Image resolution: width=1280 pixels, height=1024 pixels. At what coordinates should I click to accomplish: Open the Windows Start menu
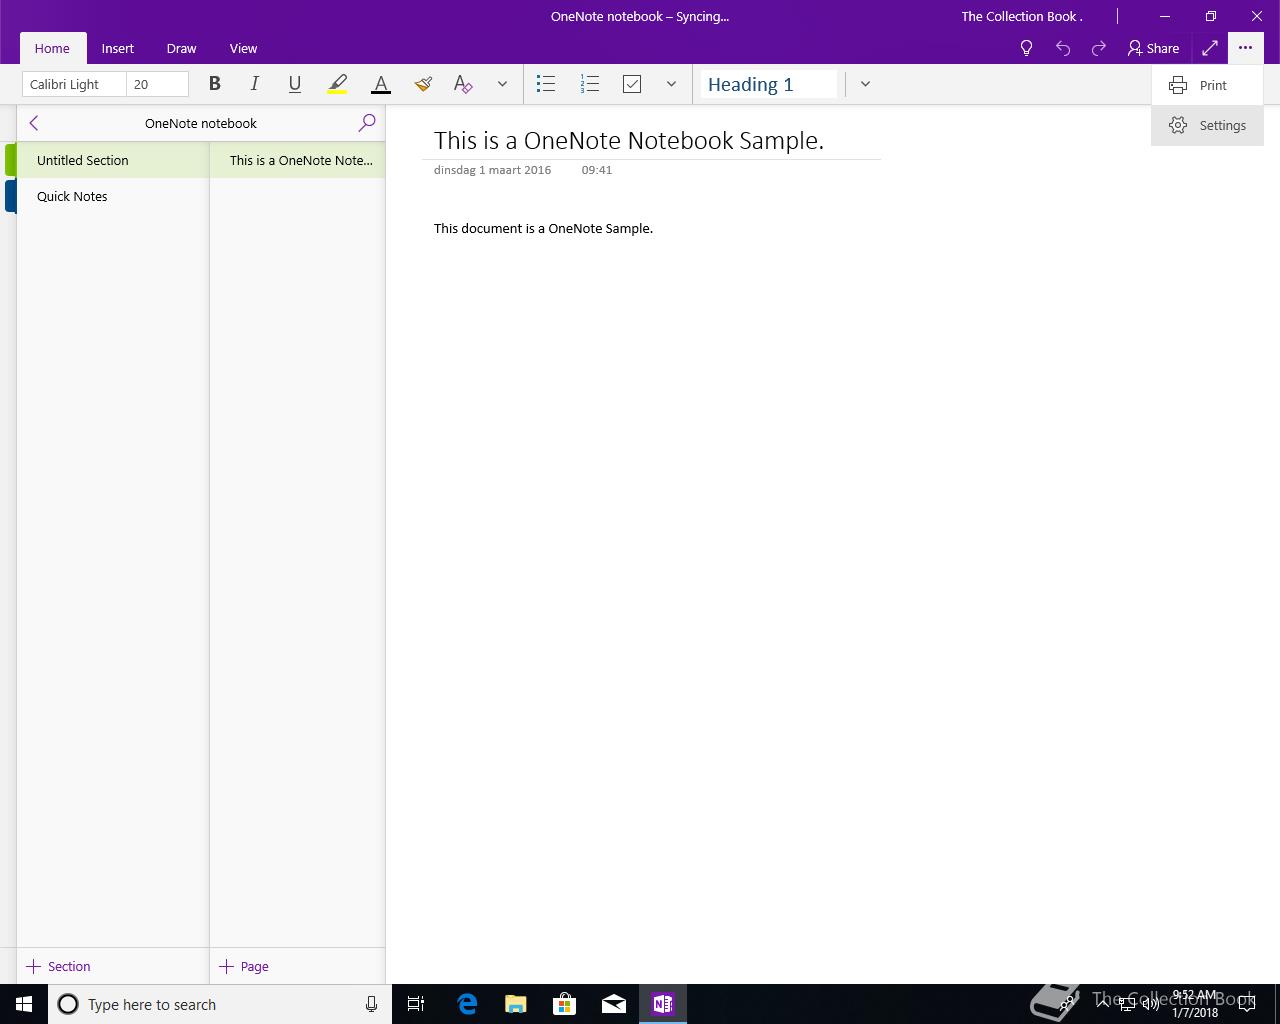tap(24, 1004)
